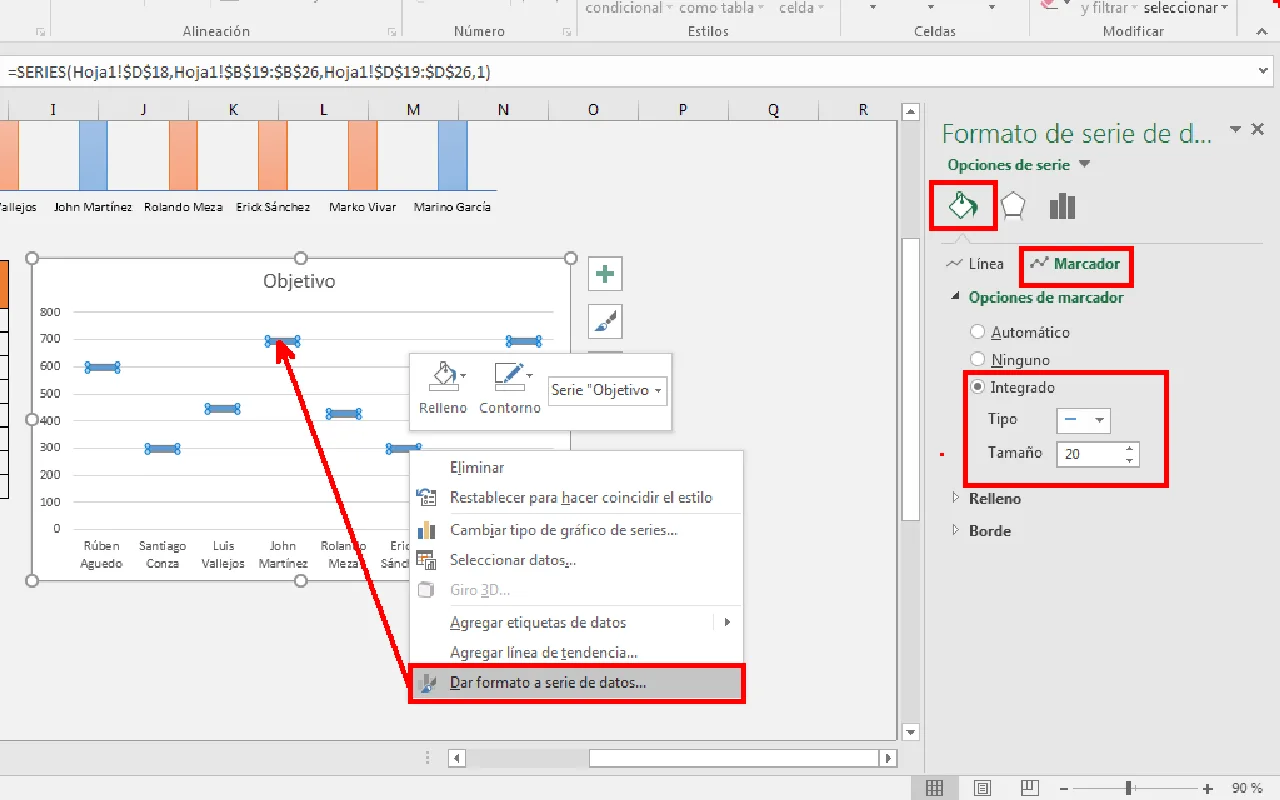
Task: Close the Formato de serie pane
Action: [1259, 130]
